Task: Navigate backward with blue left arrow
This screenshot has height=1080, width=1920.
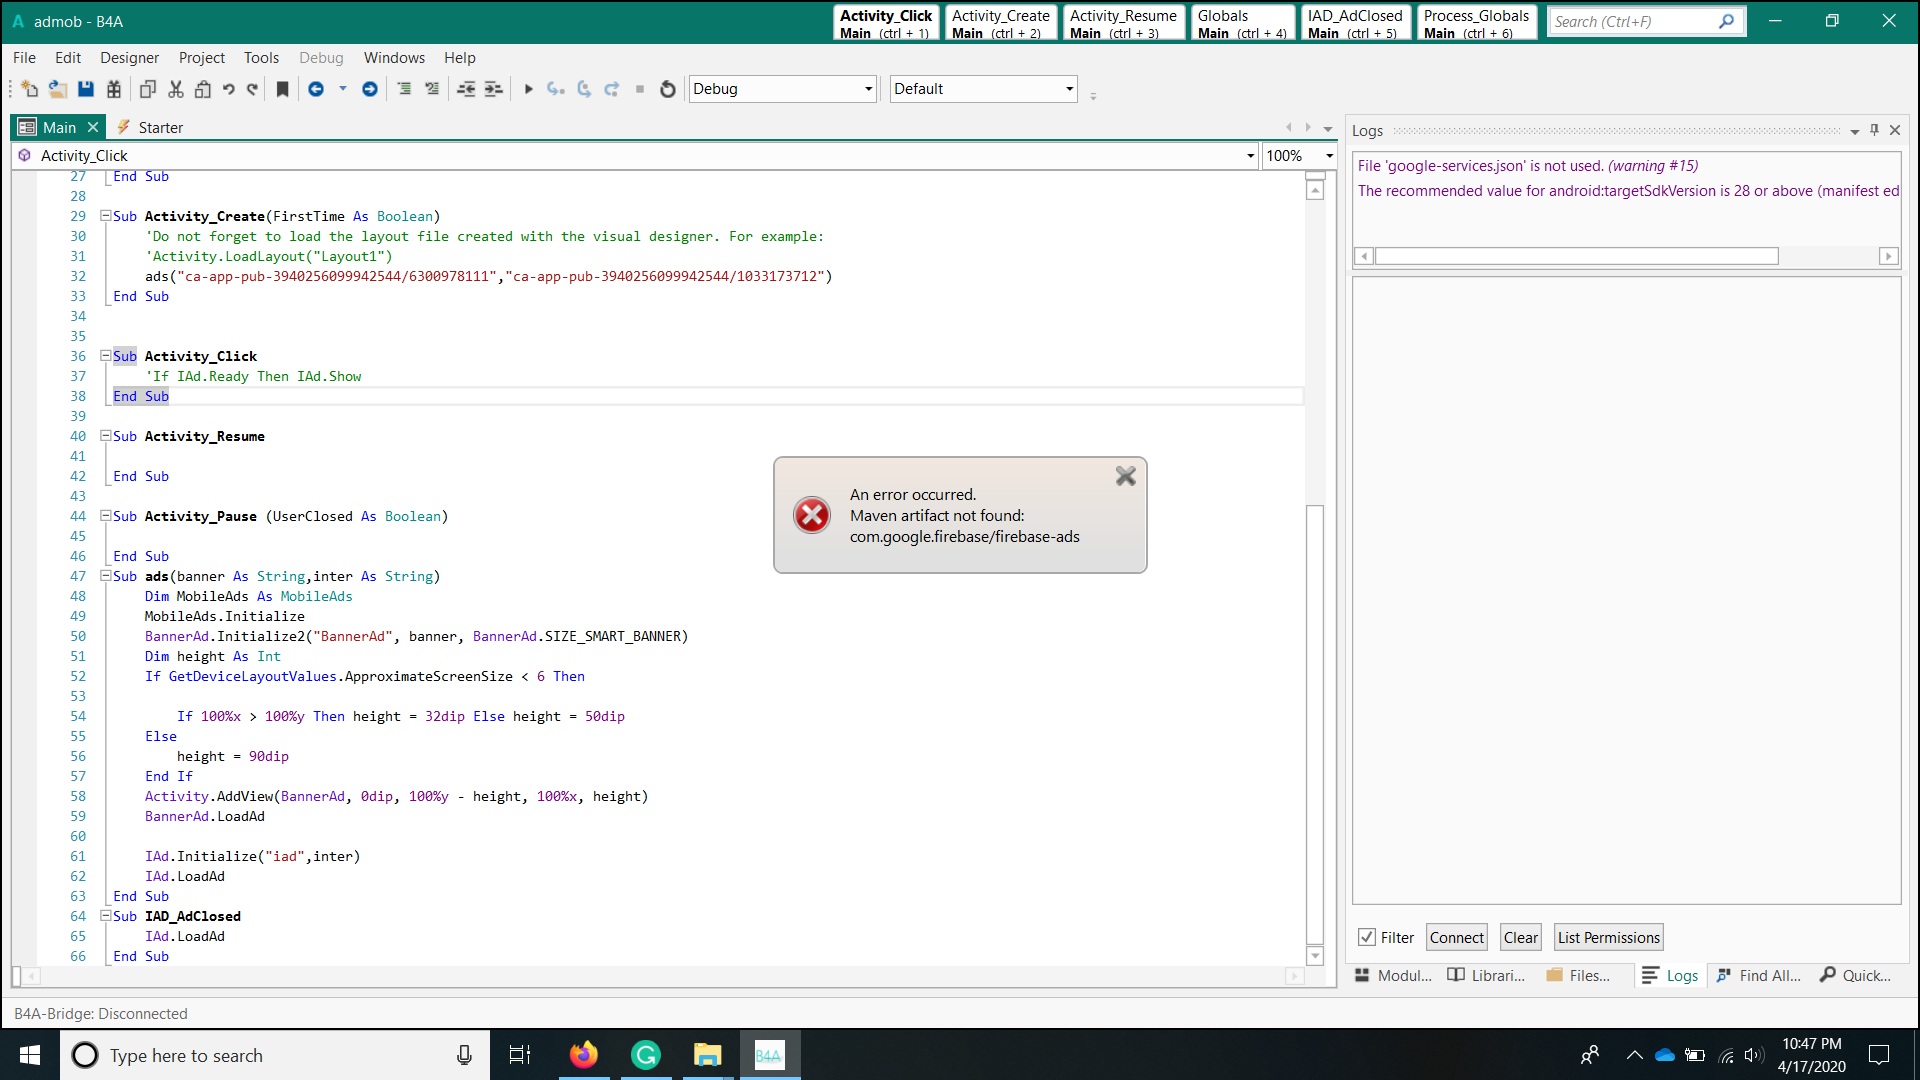Action: 316,89
